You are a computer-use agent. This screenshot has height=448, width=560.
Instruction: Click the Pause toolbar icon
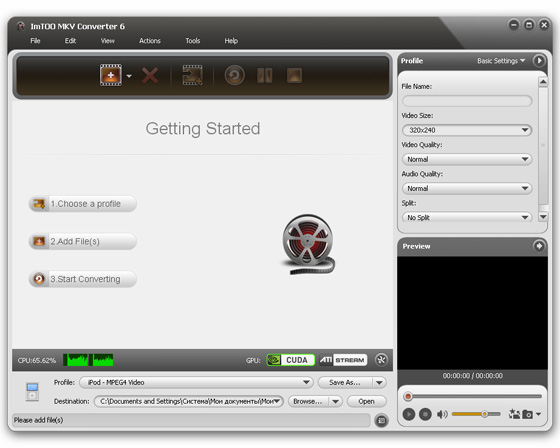[265, 75]
